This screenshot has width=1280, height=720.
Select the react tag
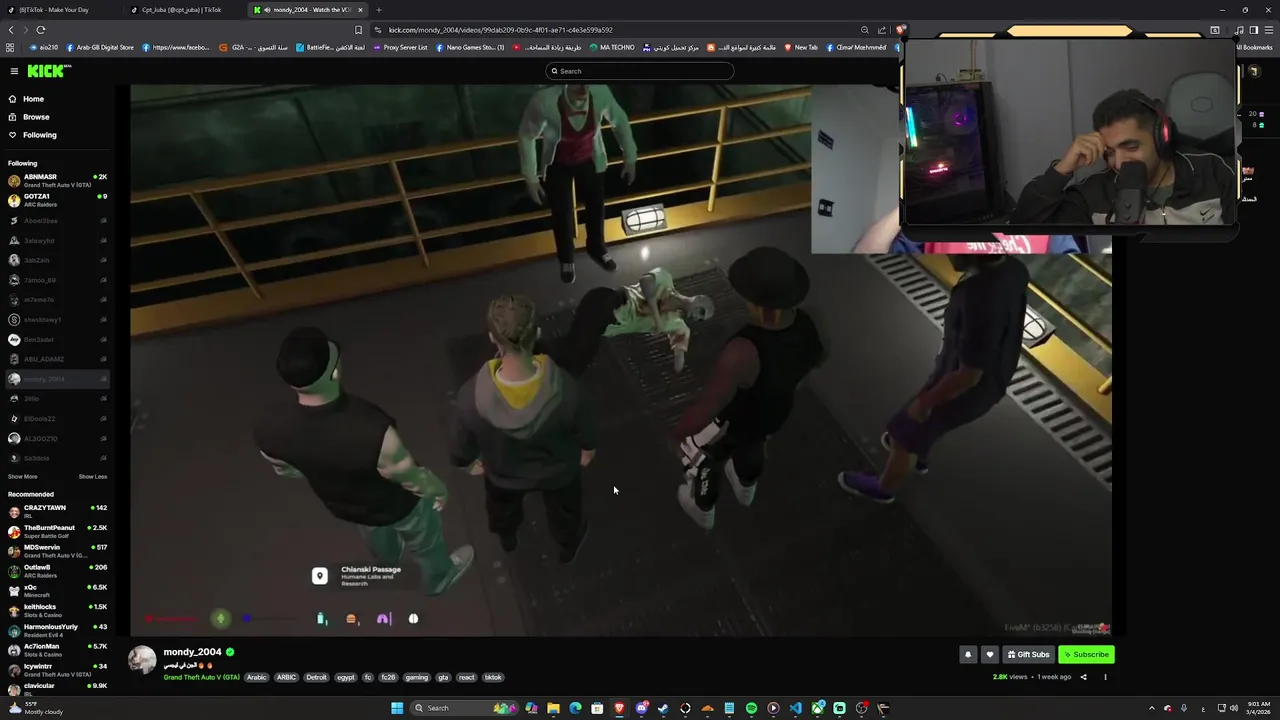[467, 677]
